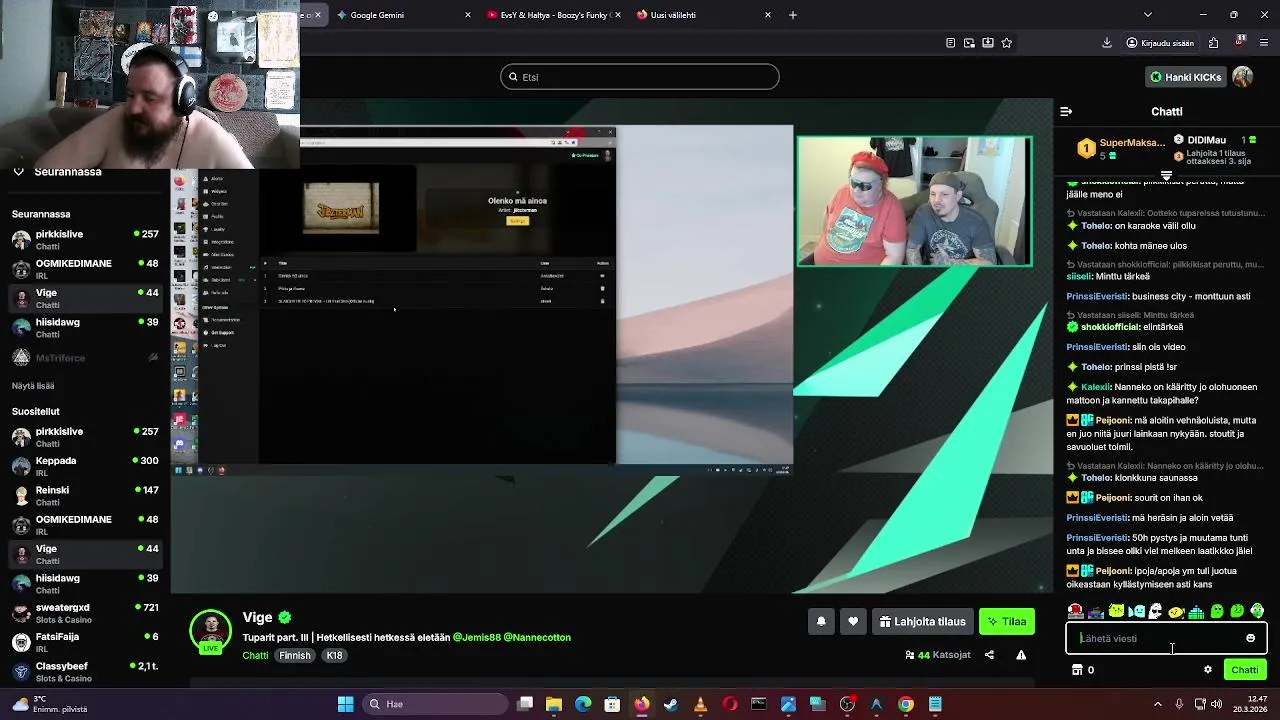Expand followed list with Näytä lisää

[33, 386]
